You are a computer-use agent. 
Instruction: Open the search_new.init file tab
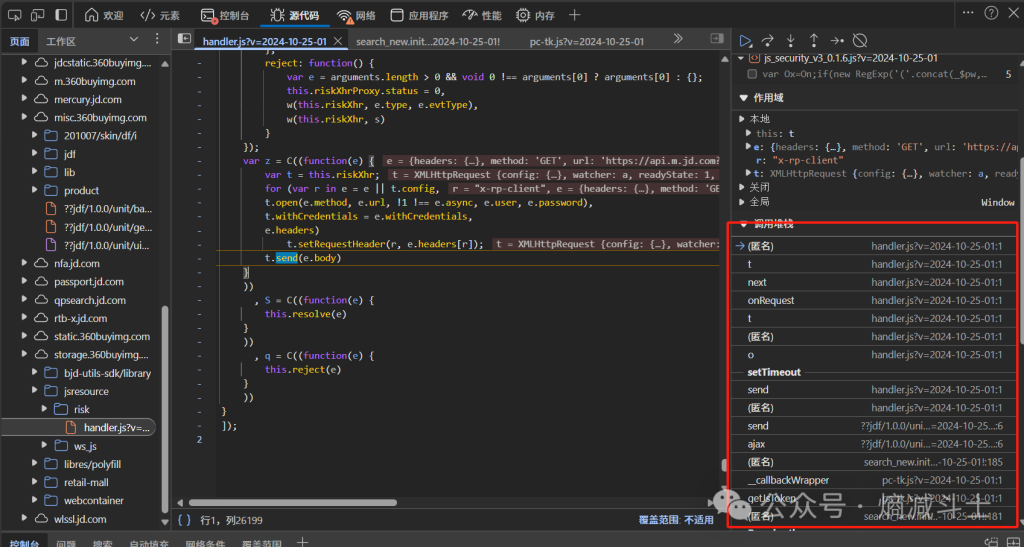coord(427,41)
